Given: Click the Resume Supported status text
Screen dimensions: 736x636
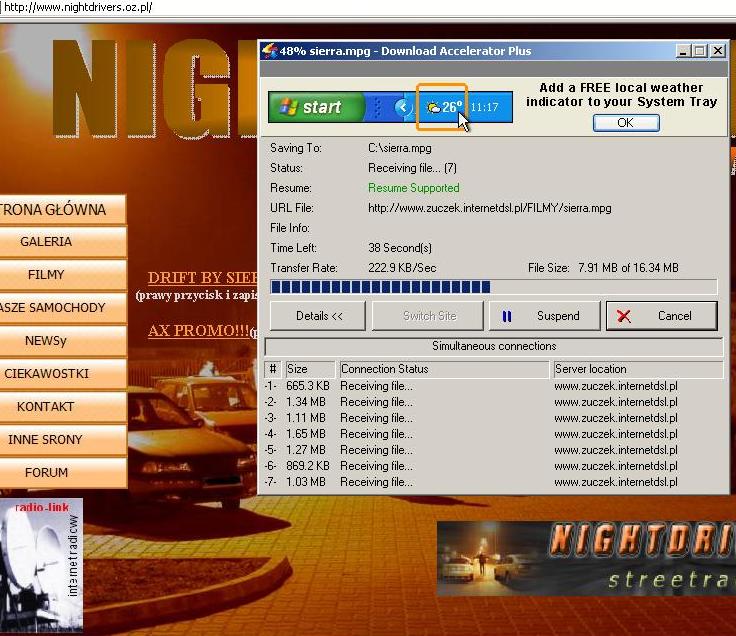Looking at the screenshot, I should [414, 188].
